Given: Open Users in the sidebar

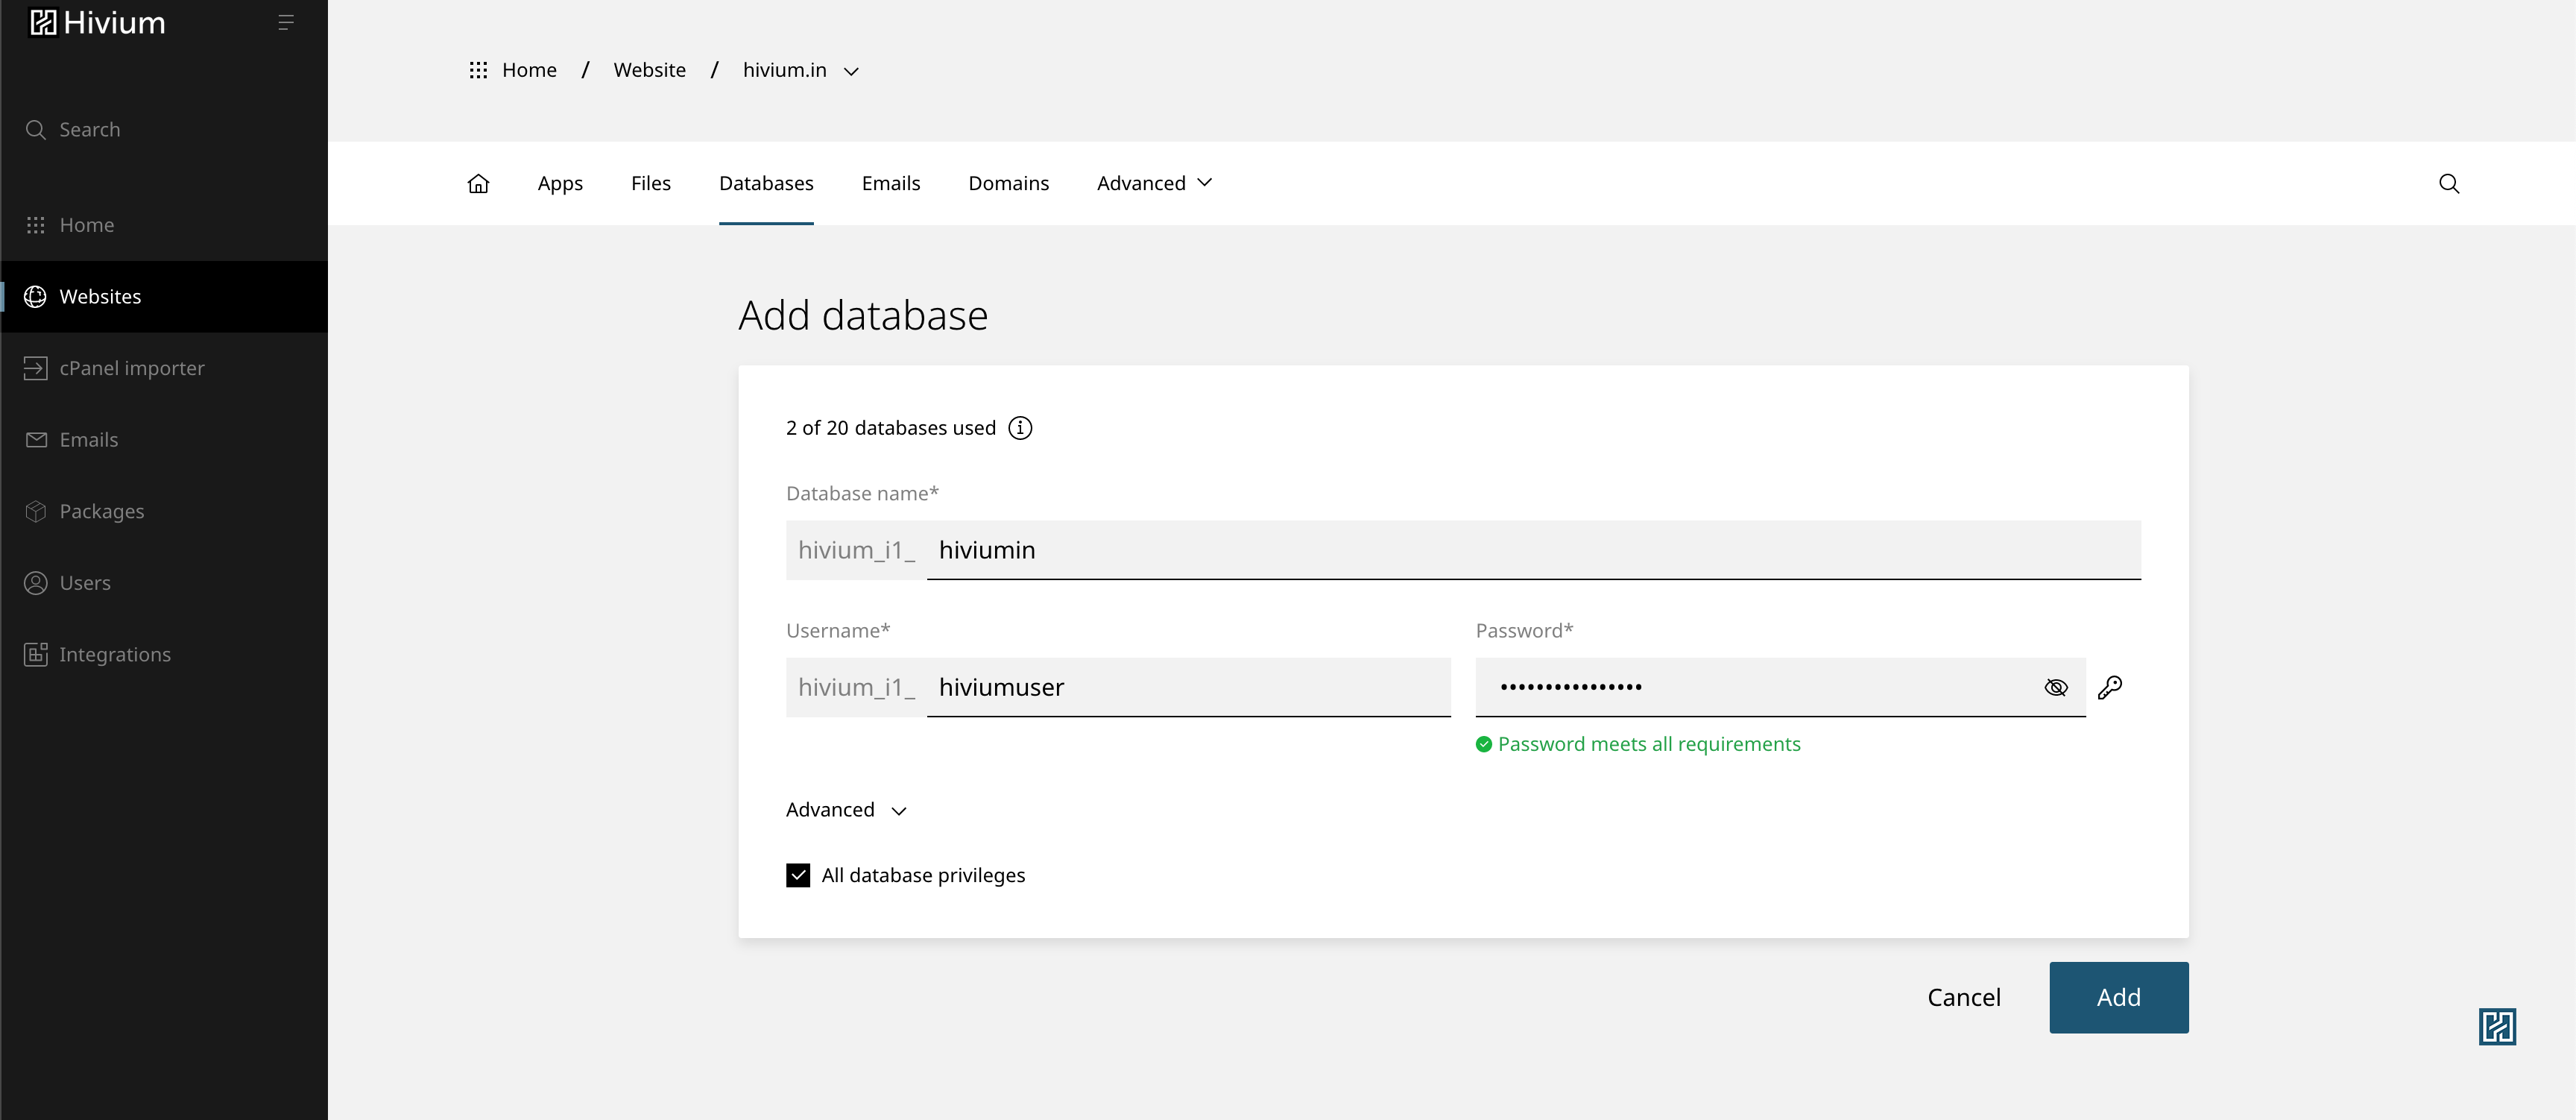Looking at the screenshot, I should click(x=164, y=583).
